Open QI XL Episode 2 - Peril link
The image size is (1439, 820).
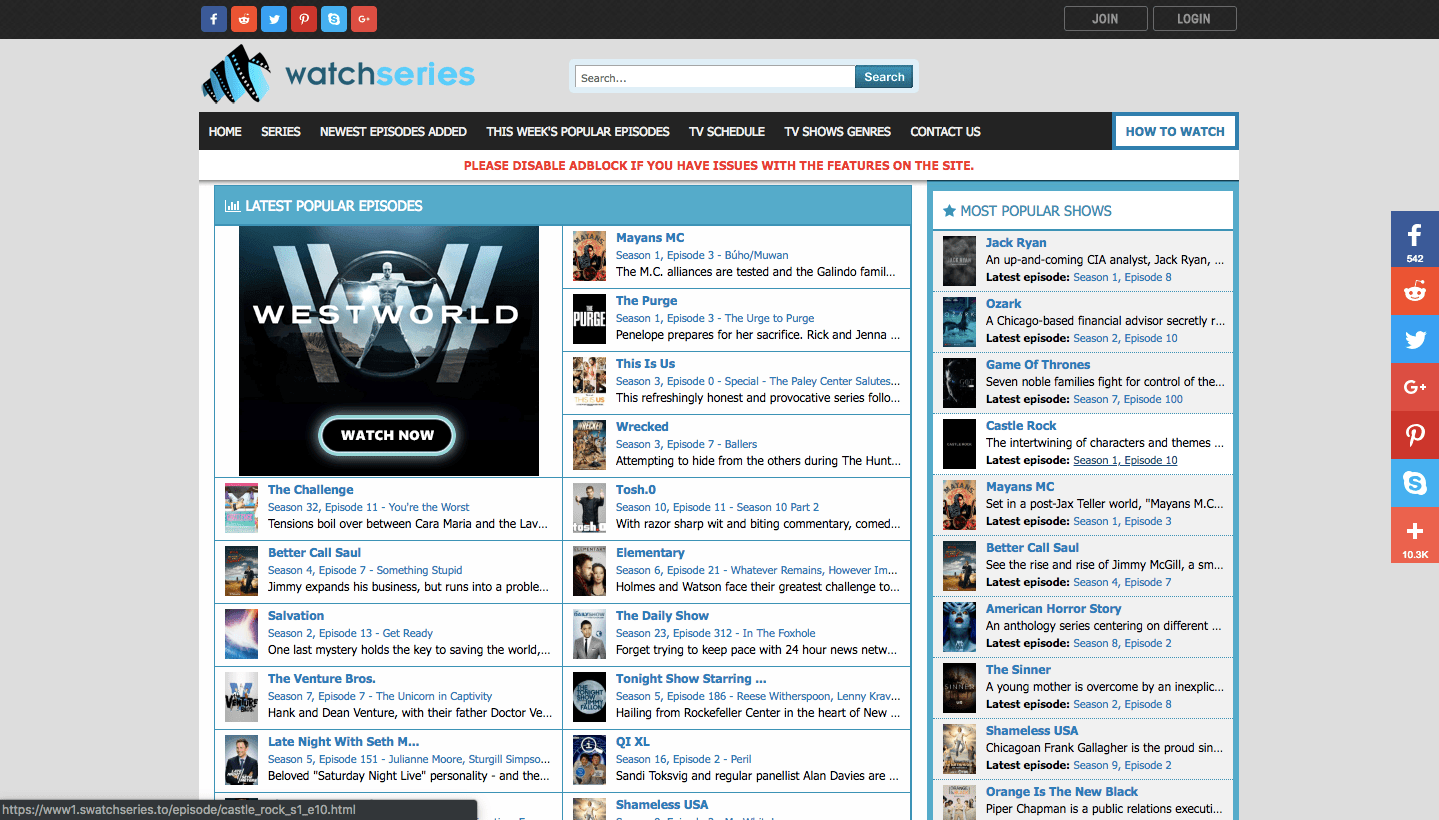[683, 759]
